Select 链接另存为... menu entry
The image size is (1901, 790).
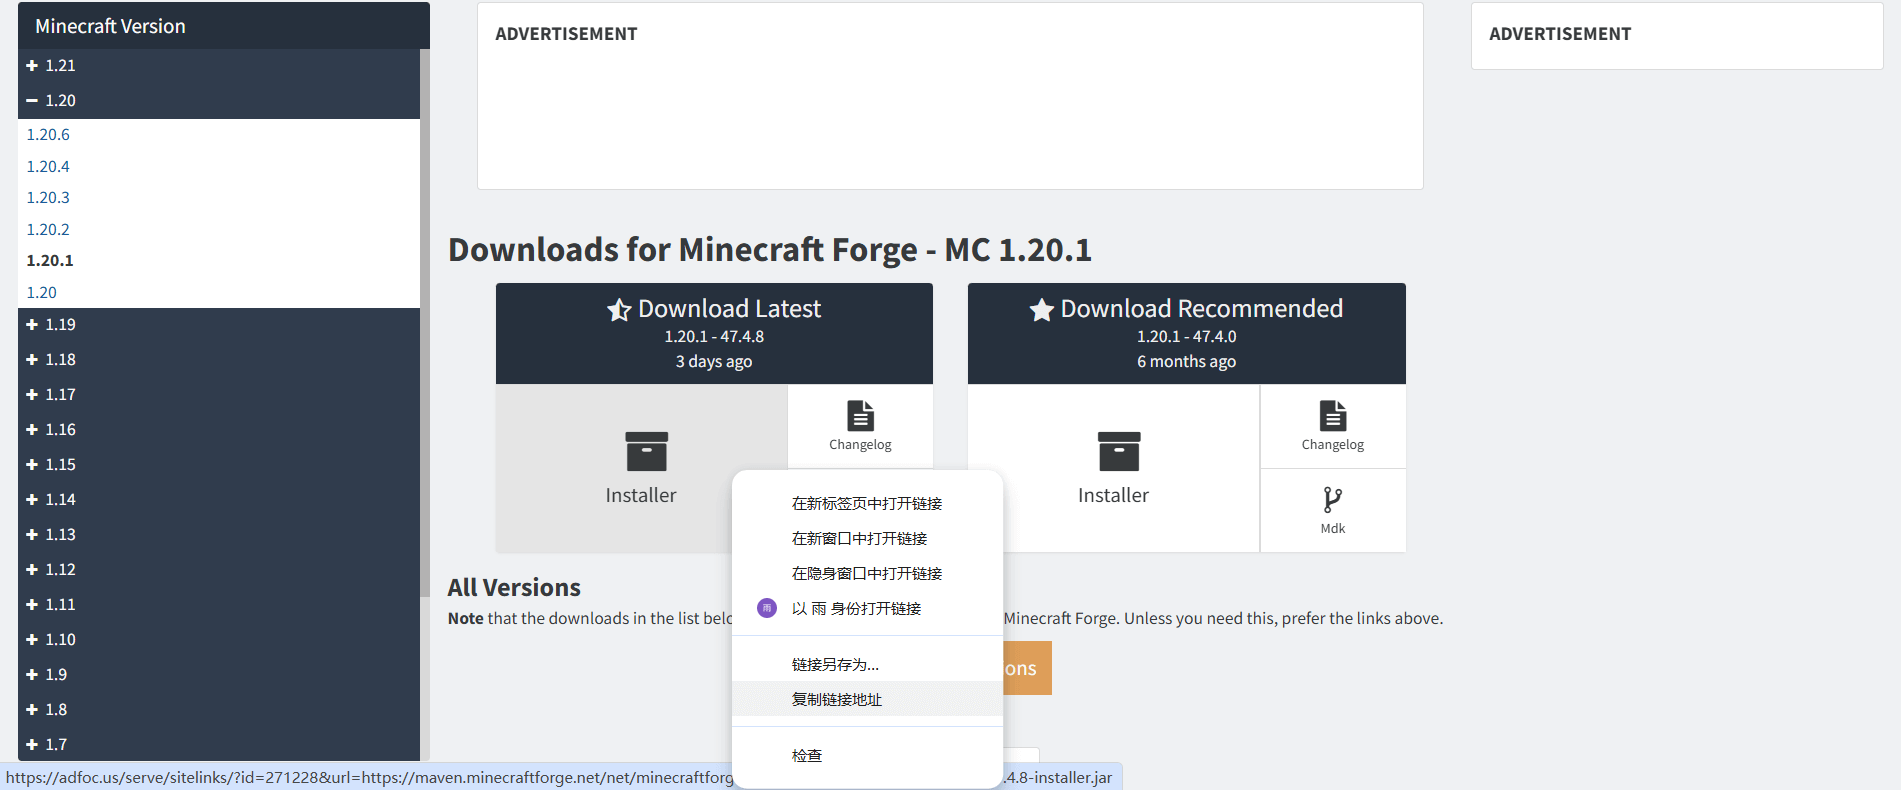[x=835, y=665]
